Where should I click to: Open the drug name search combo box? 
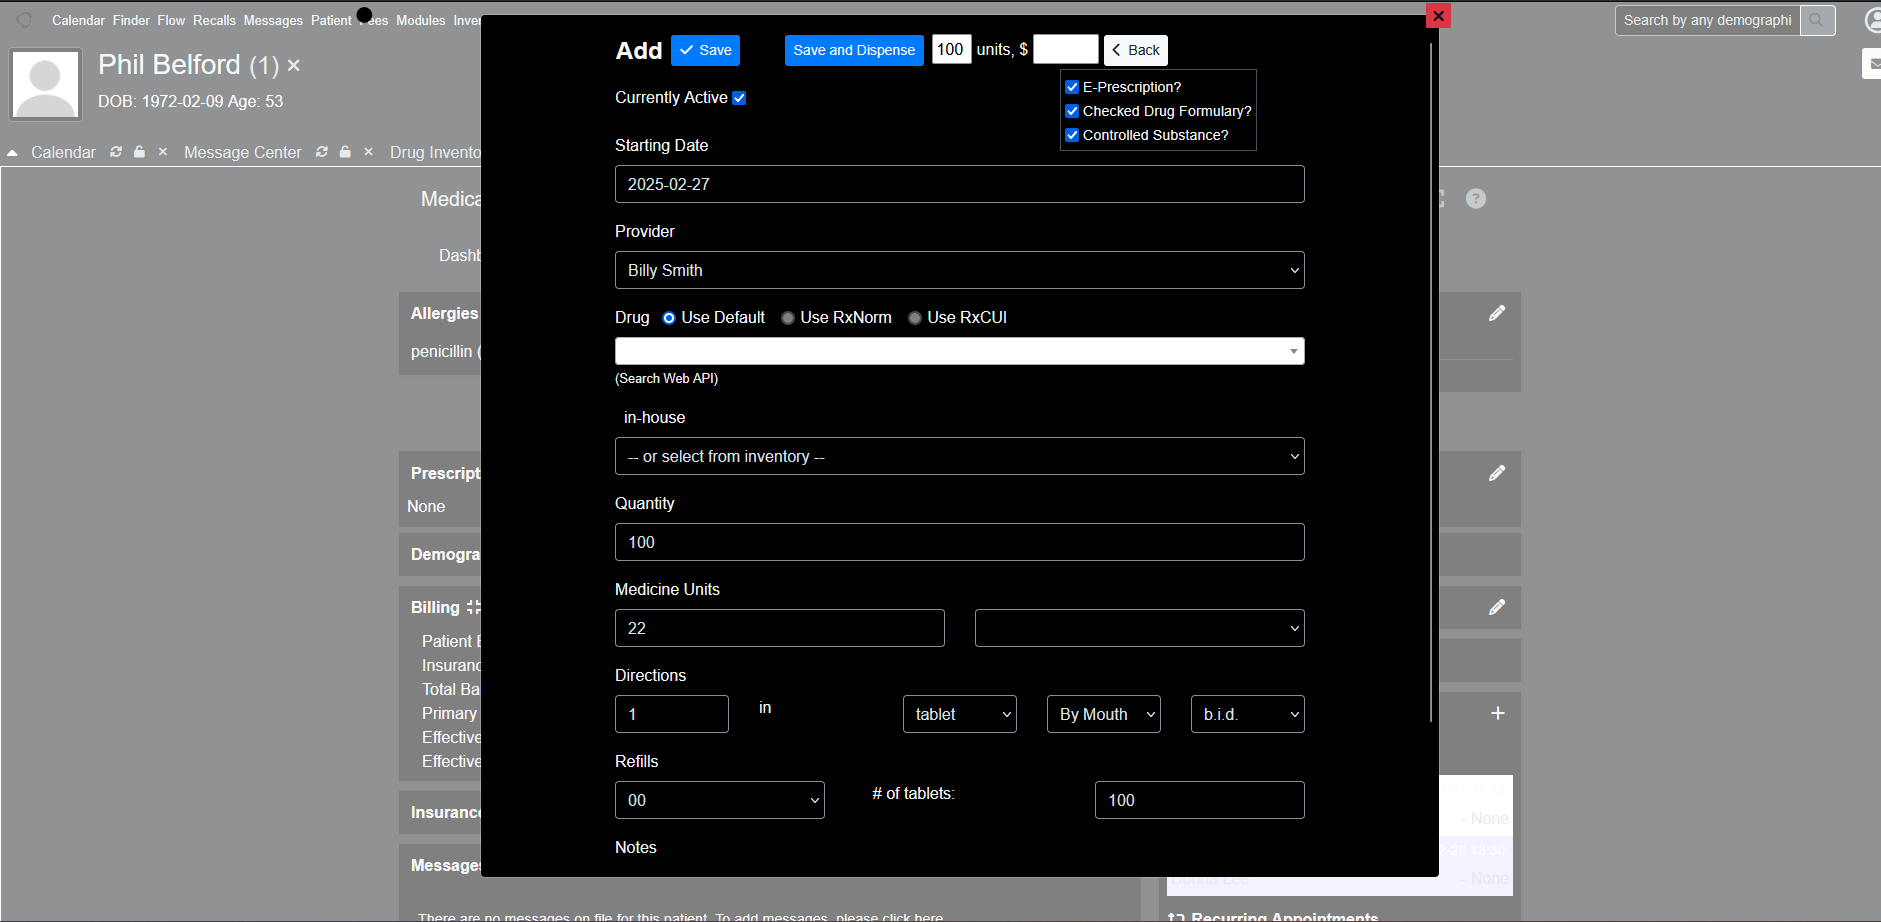point(960,351)
